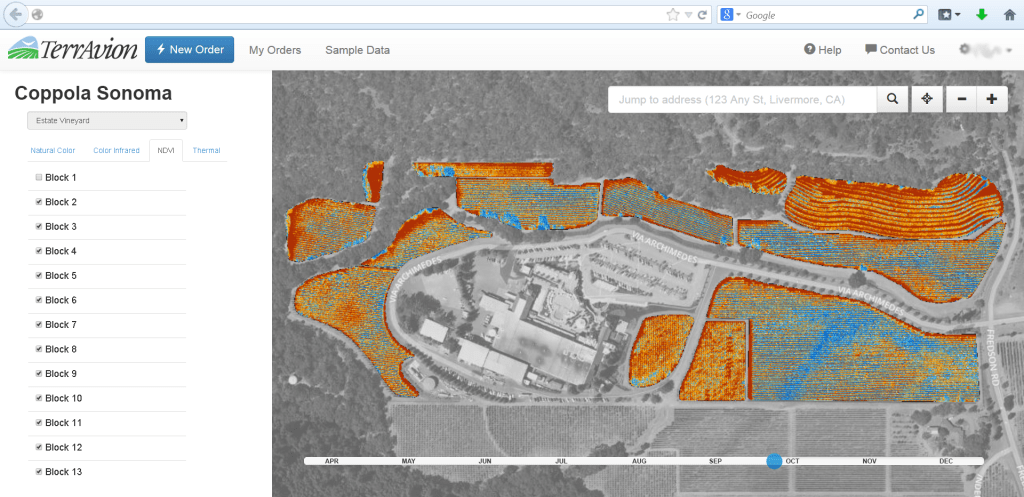This screenshot has width=1024, height=497.
Task: Open the browser home page icon
Action: 1009,15
